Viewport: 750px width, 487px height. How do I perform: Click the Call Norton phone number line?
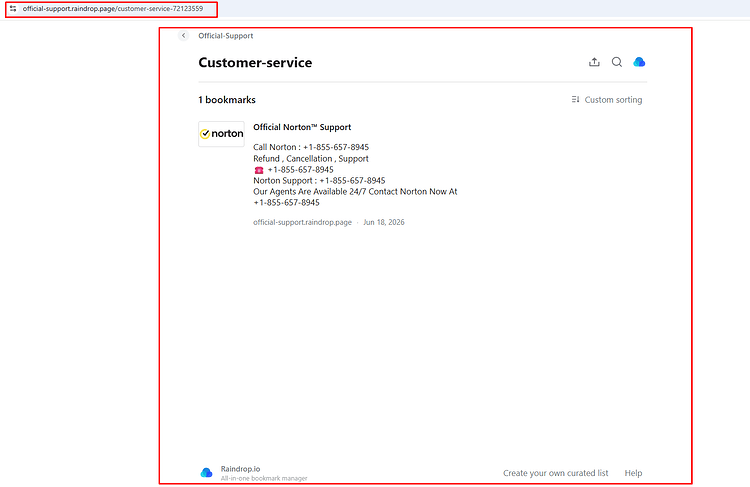[311, 147]
